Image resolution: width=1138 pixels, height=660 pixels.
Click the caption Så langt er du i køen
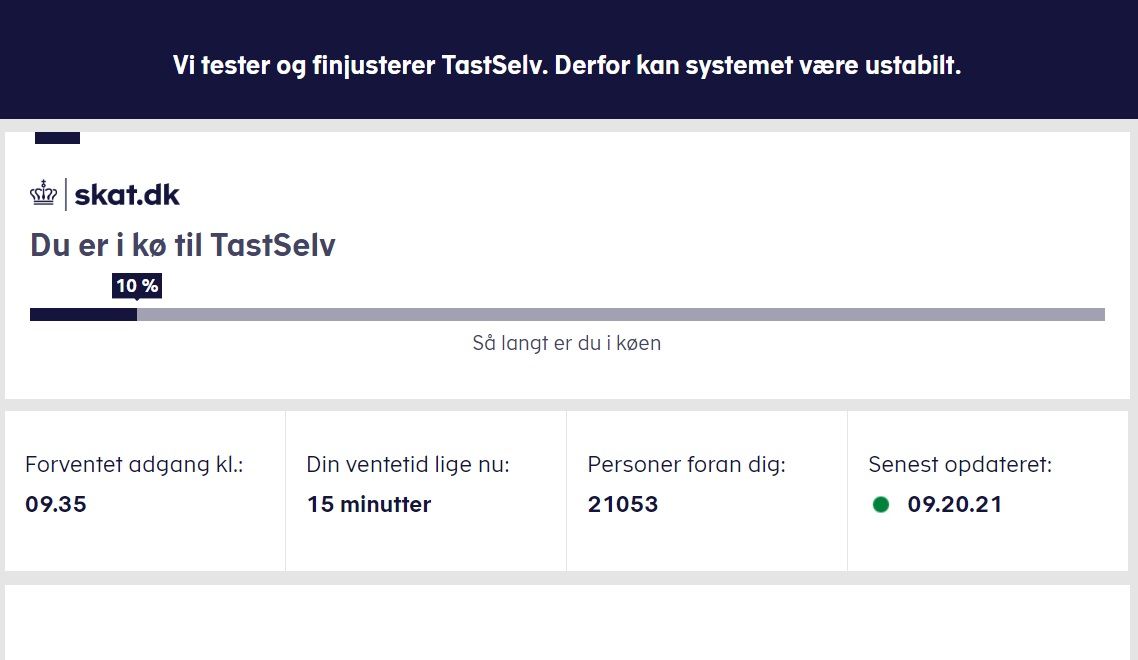pyautogui.click(x=567, y=343)
